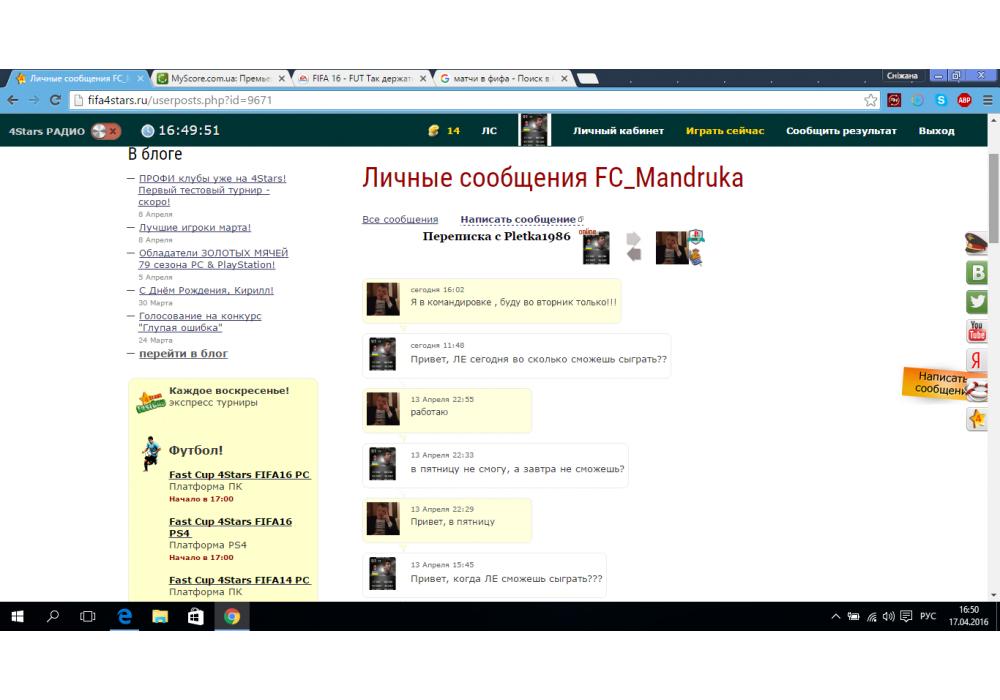Open the Twitter sidebar icon
The height and width of the screenshot is (700, 1000).
(x=977, y=302)
